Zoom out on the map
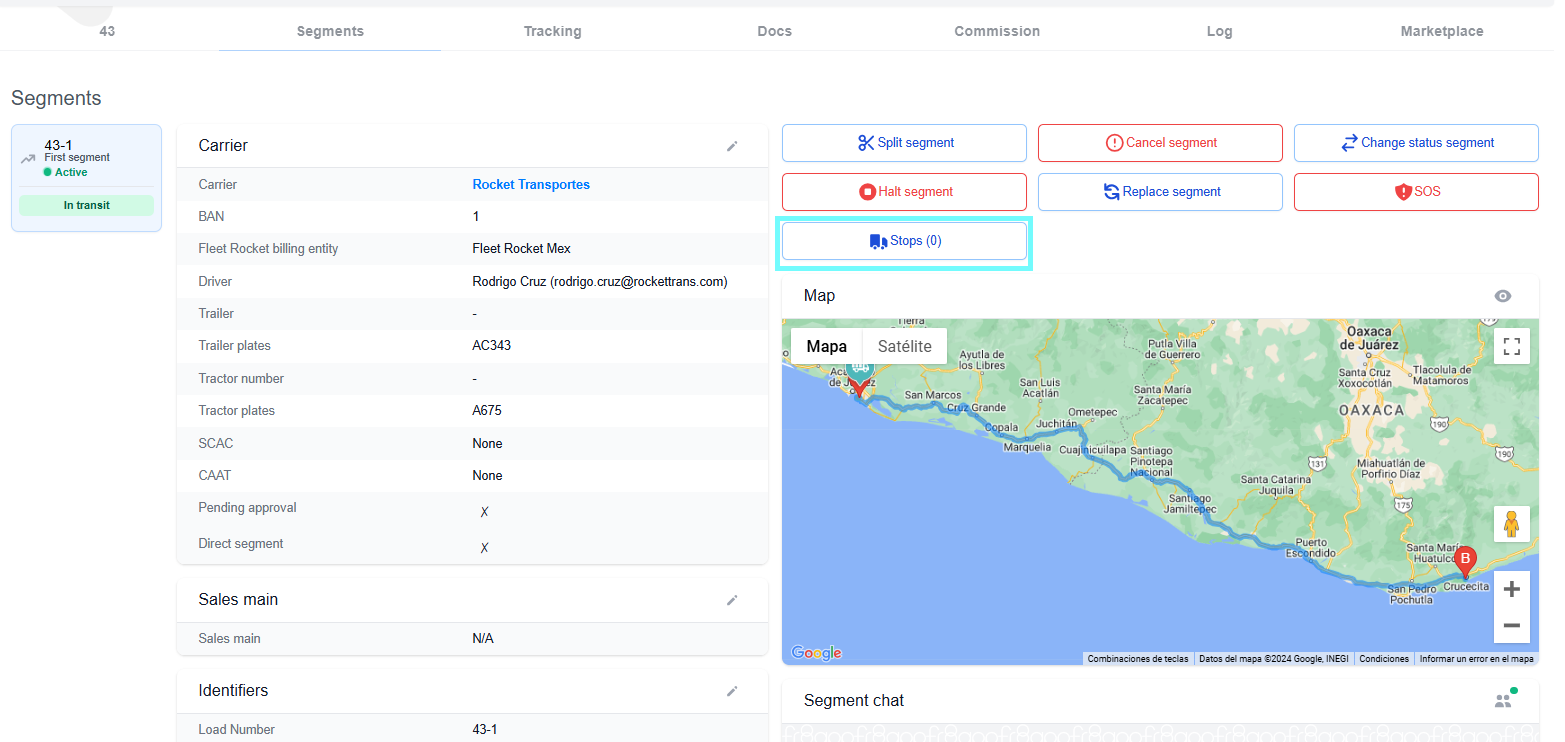 1511,626
